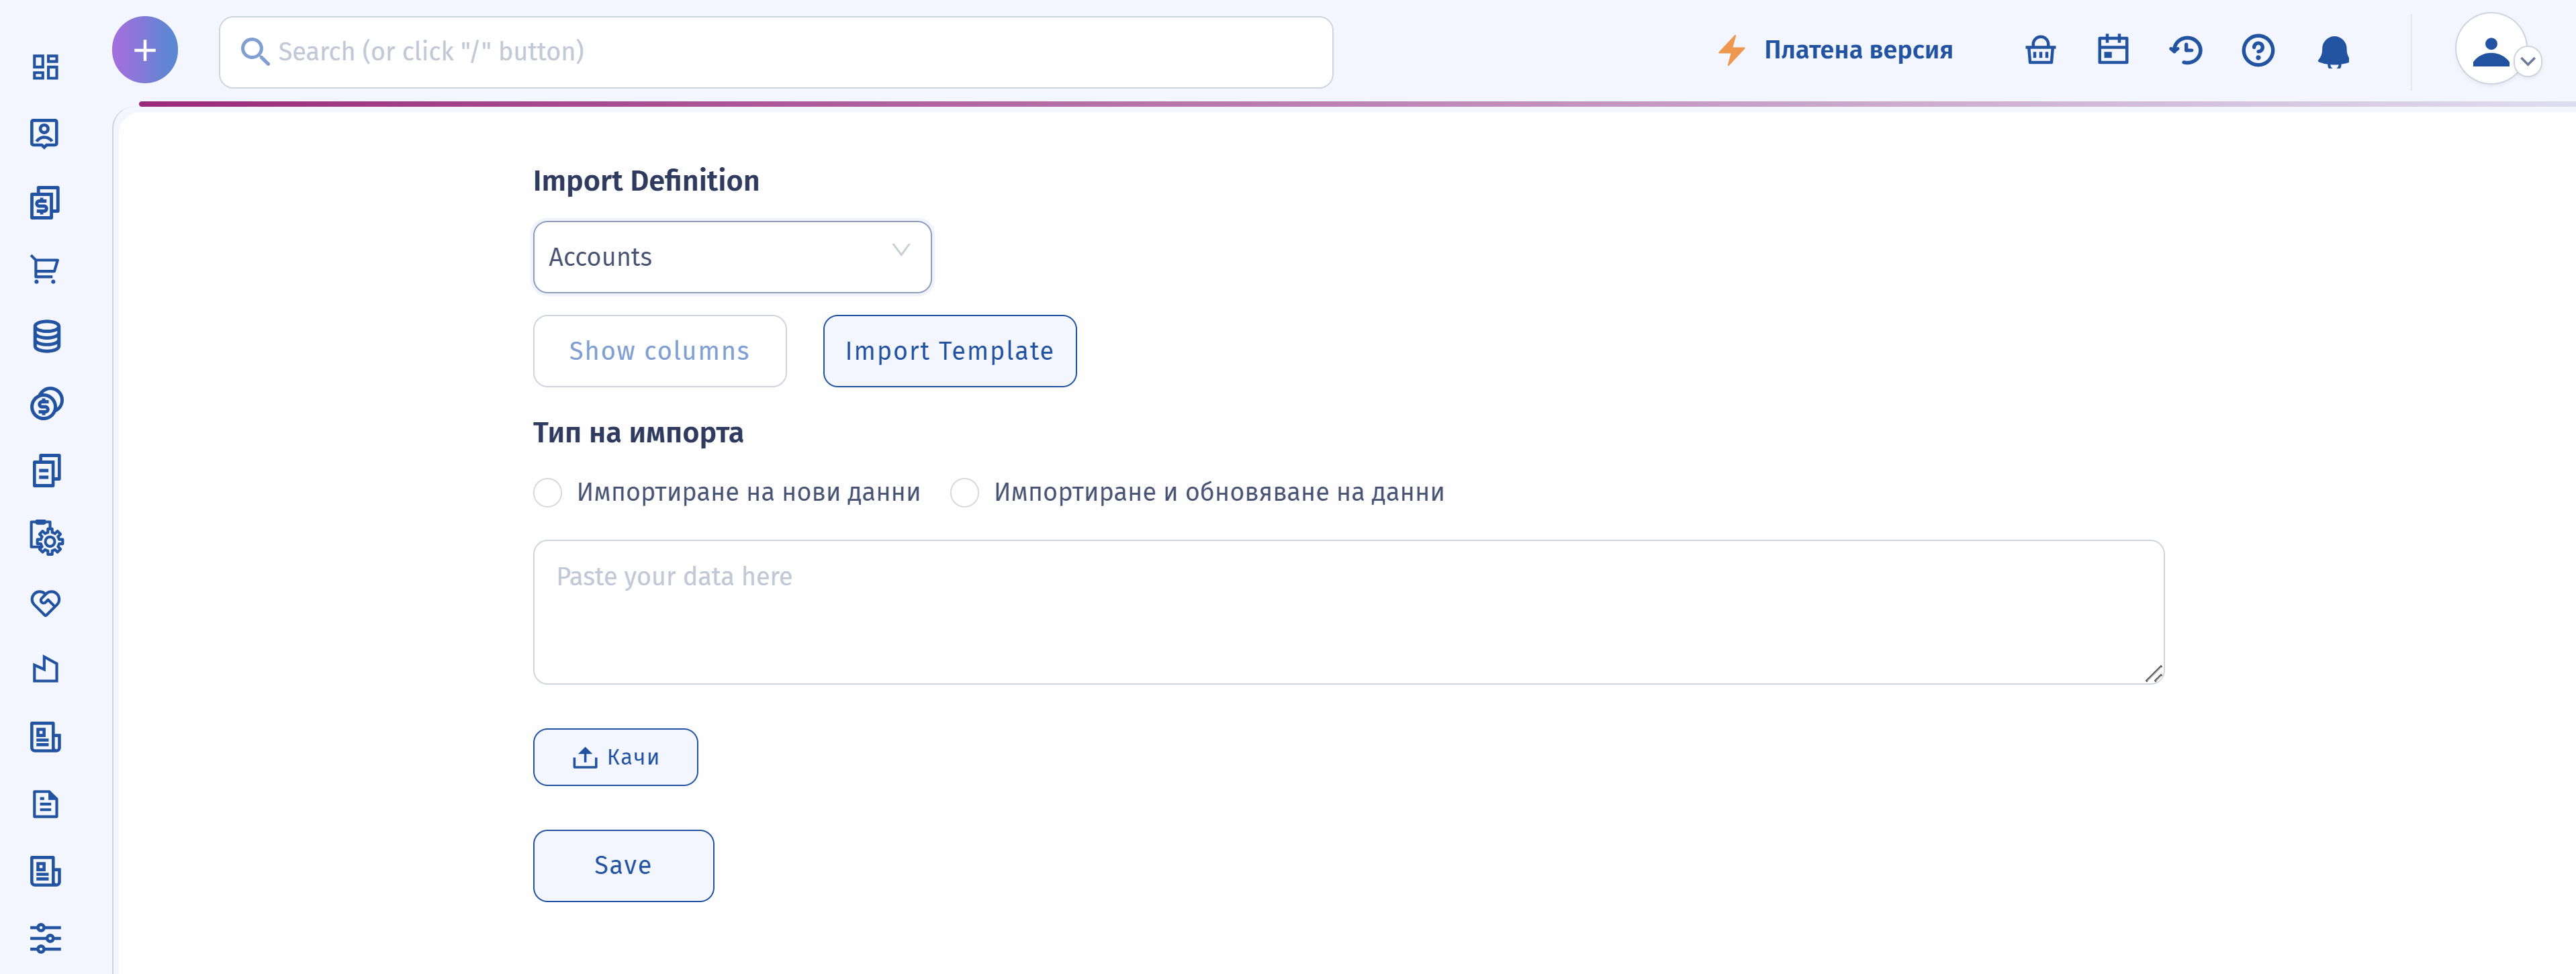Select 'Импортиране на нови данни' radio button
This screenshot has height=974, width=2576.
pos(548,493)
